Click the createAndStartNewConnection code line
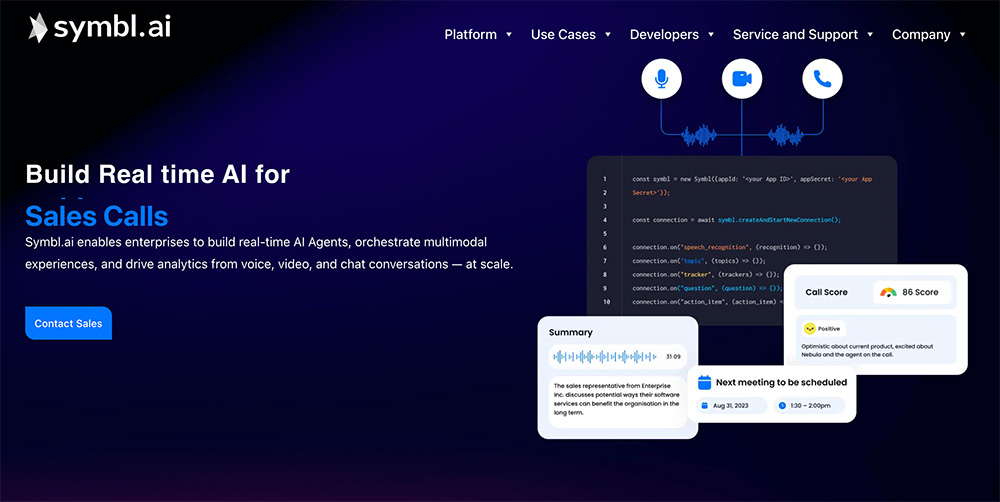 [x=737, y=220]
